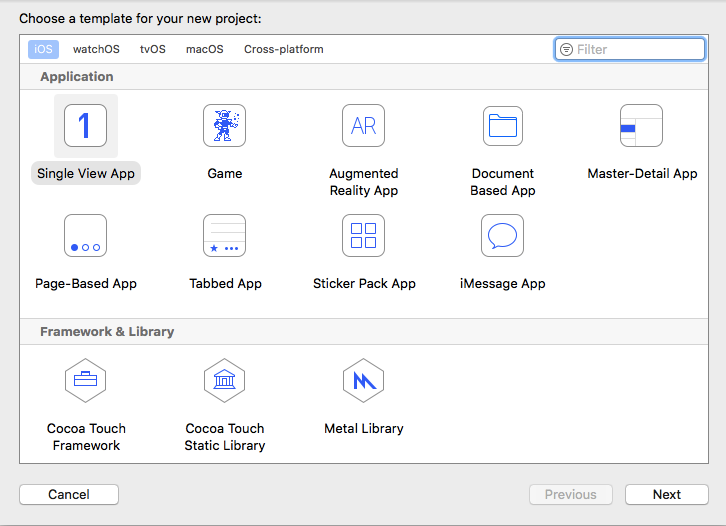Switch to the tvOS tab
Viewport: 726px width, 526px height.
tap(153, 49)
